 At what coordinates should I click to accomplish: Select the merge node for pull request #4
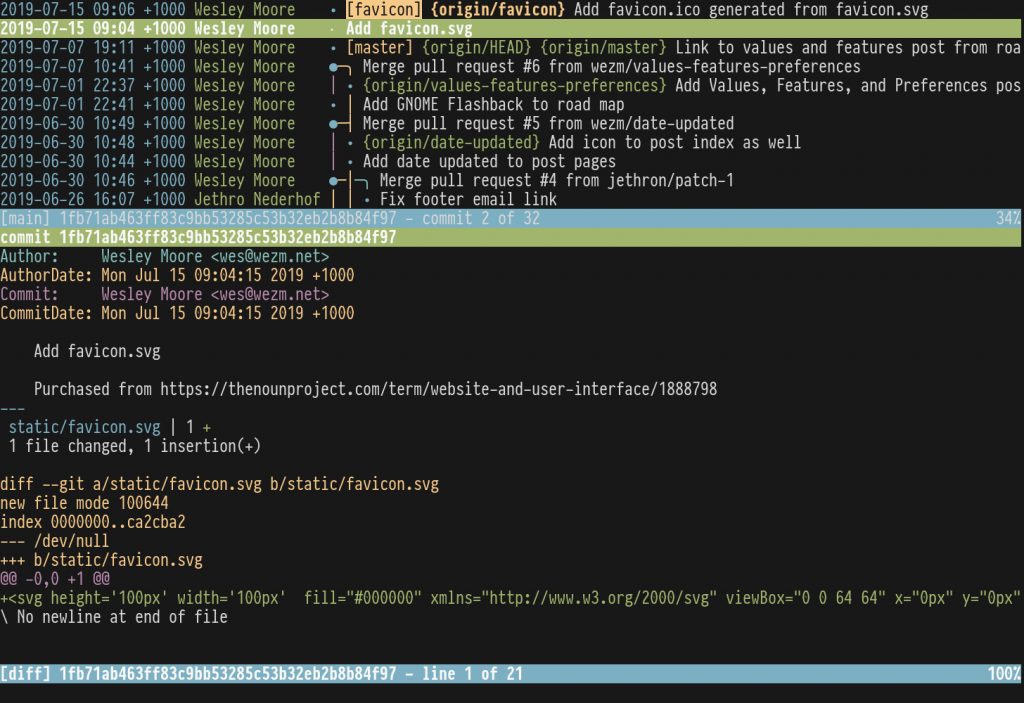click(334, 180)
